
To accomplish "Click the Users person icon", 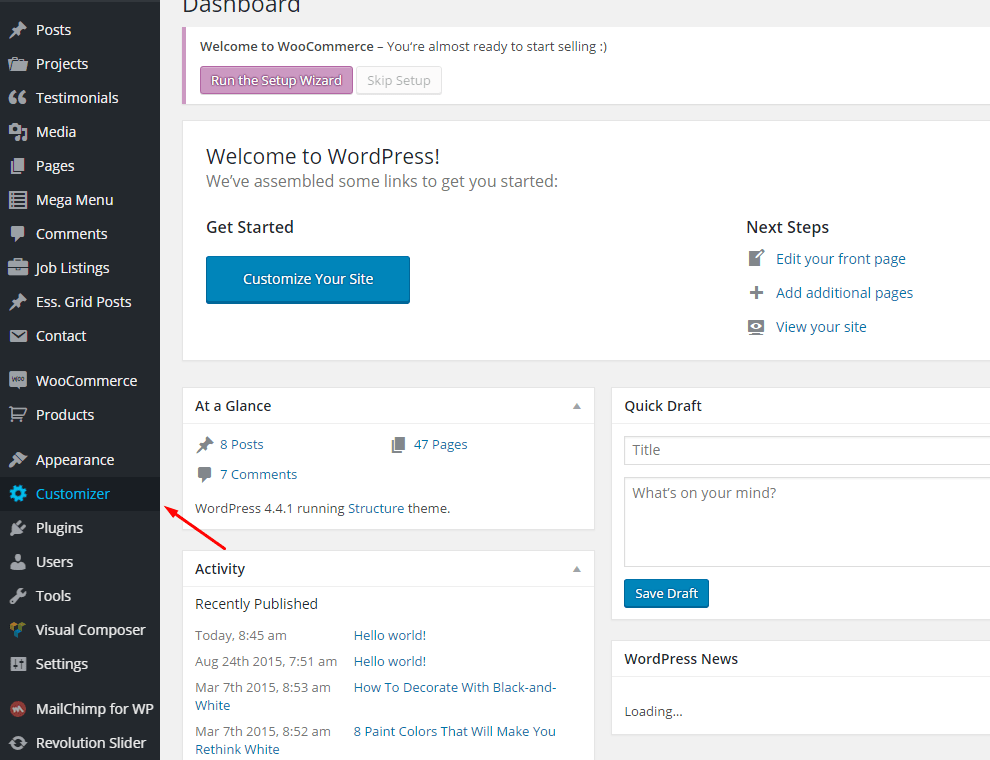I will pyautogui.click(x=18, y=562).
